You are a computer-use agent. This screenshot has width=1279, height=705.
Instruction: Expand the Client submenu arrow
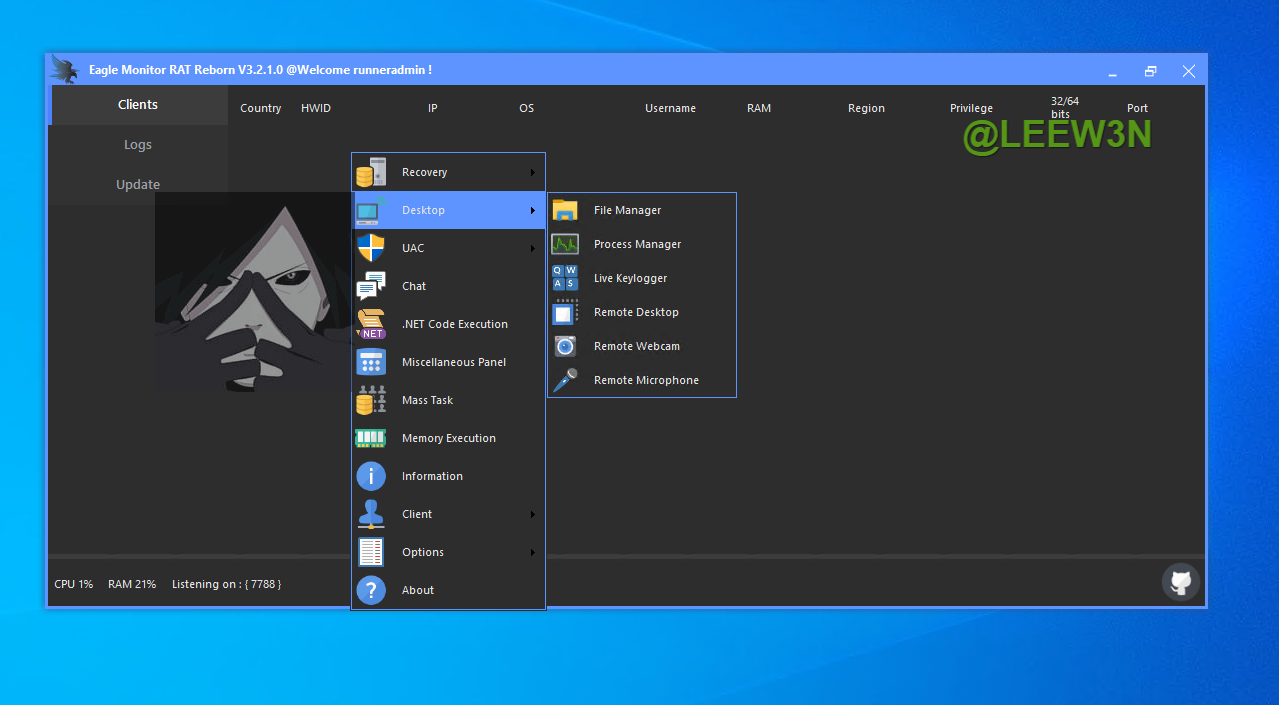[x=533, y=514]
